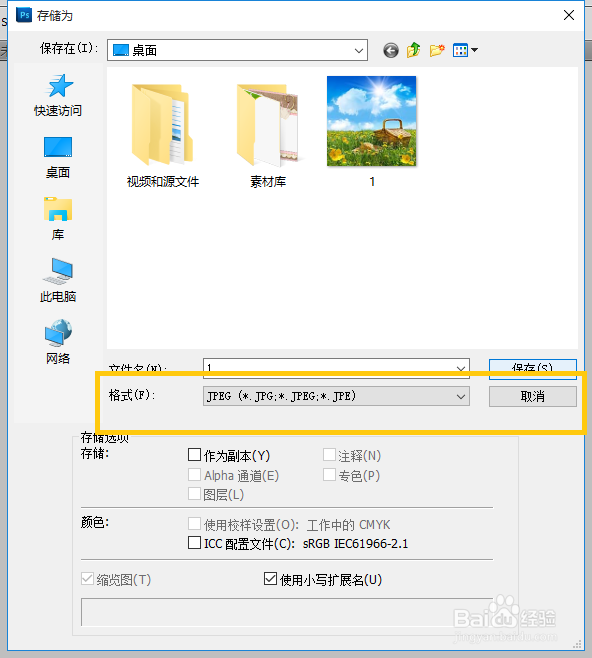Close the 存储为 dialog
592x658 pixels.
pyautogui.click(x=569, y=16)
